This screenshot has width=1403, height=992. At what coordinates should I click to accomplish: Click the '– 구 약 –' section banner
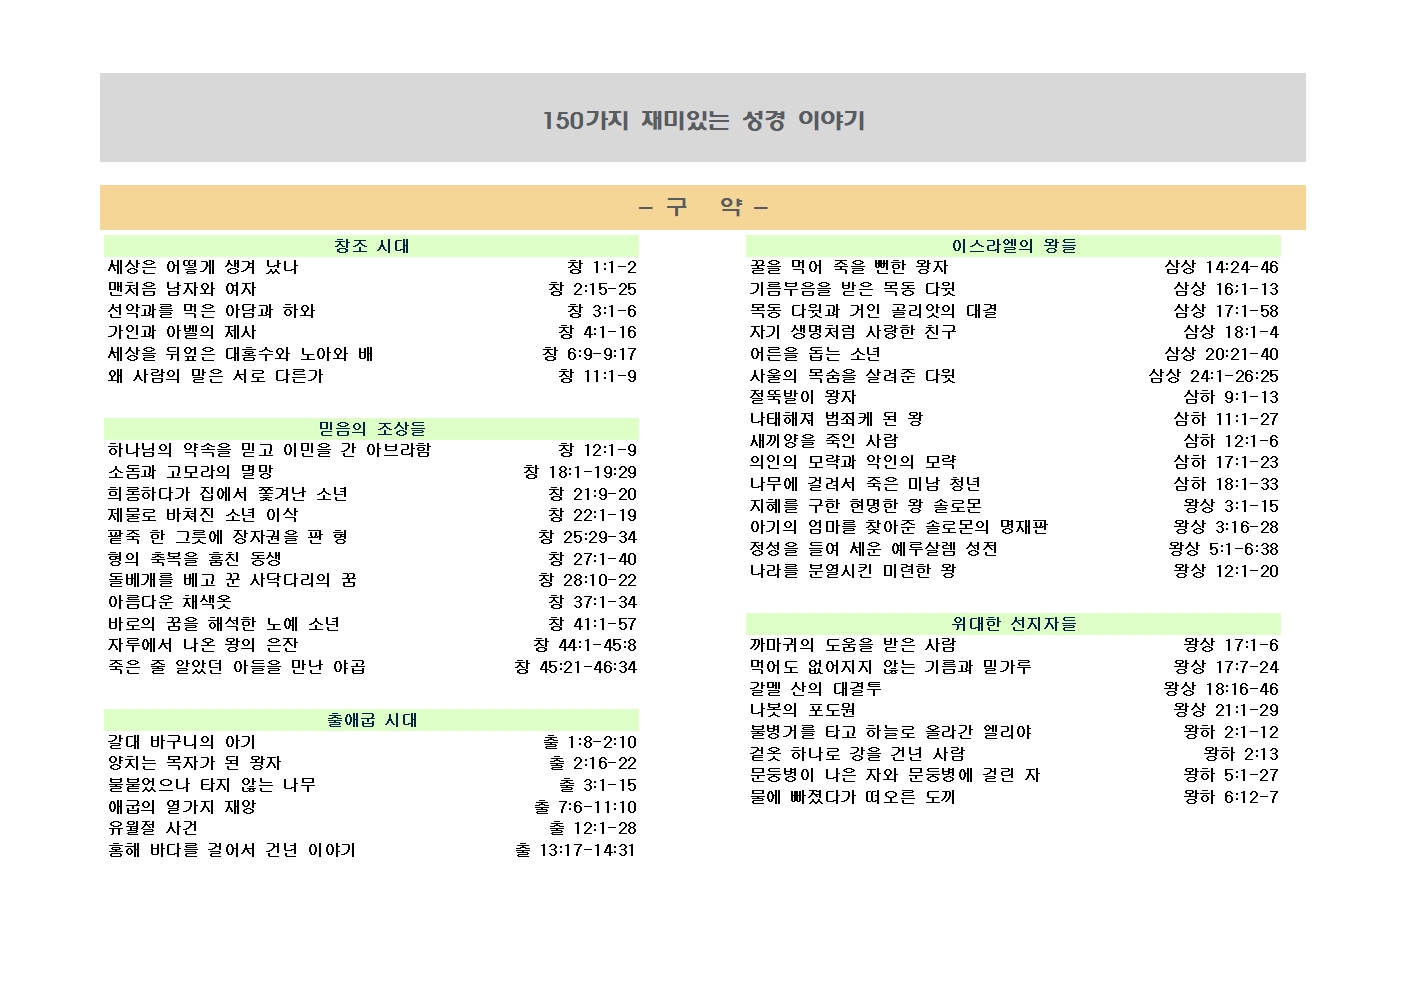703,207
